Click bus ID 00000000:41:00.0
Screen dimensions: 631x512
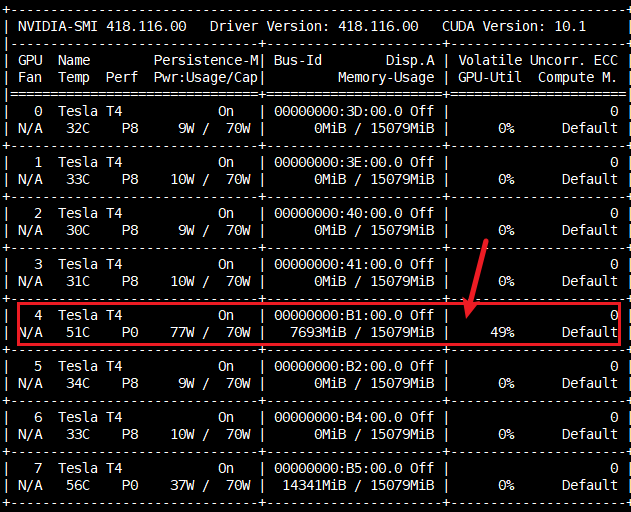pyautogui.click(x=338, y=264)
